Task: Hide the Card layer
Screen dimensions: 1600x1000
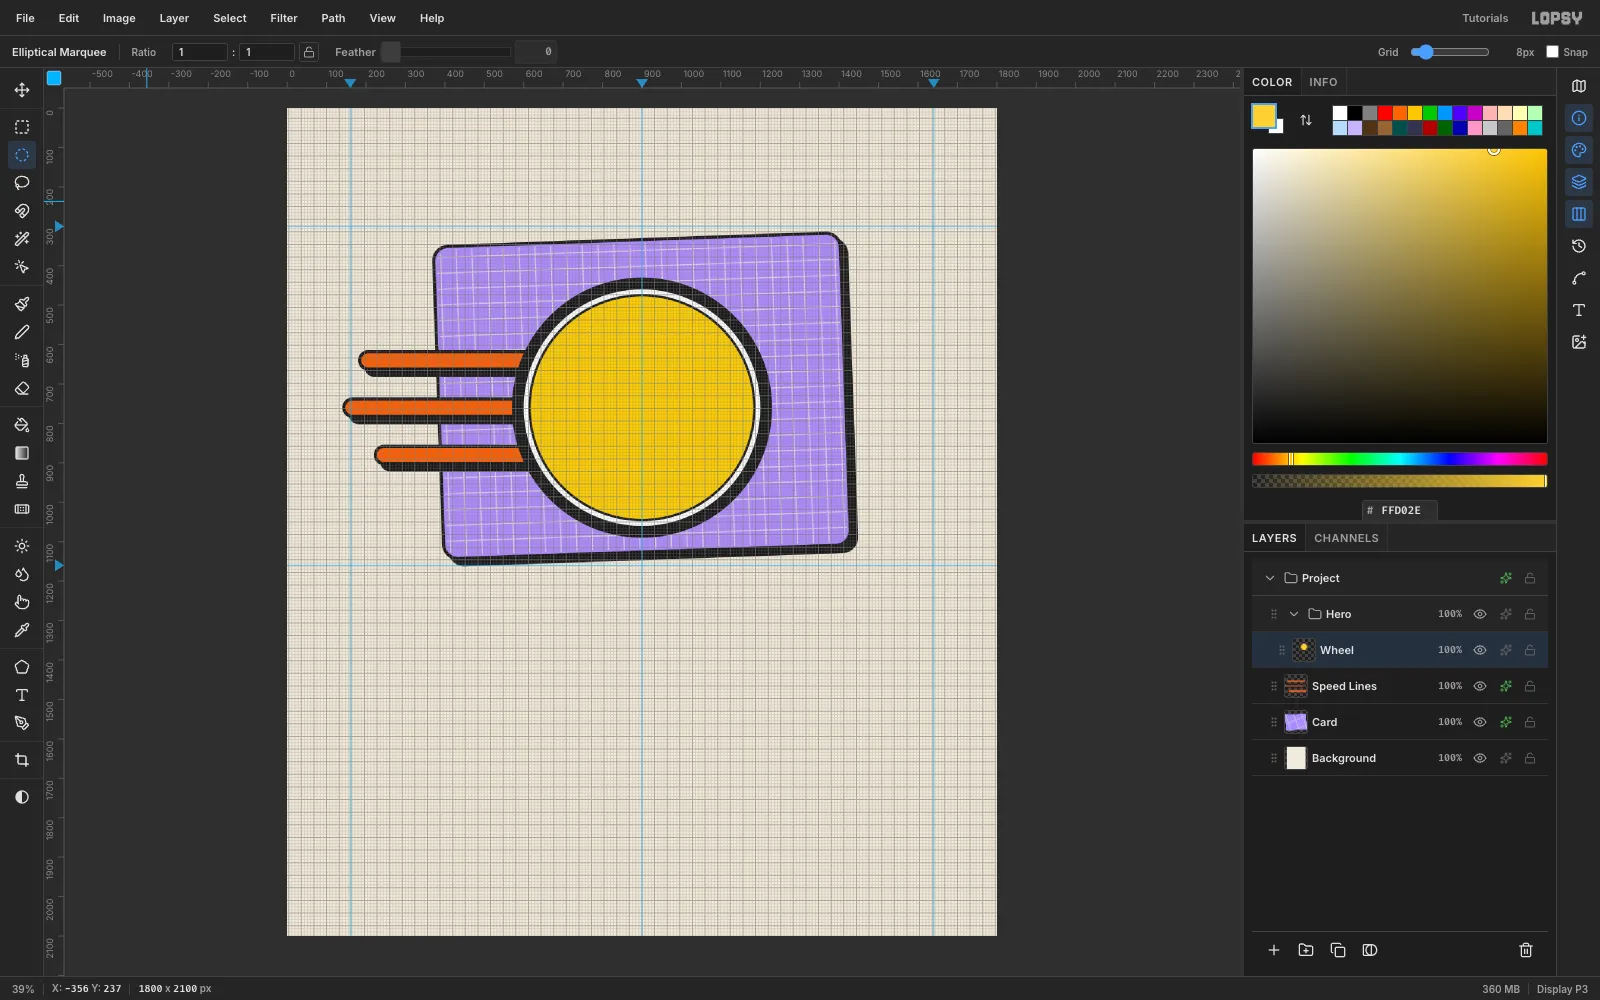Action: coord(1480,722)
